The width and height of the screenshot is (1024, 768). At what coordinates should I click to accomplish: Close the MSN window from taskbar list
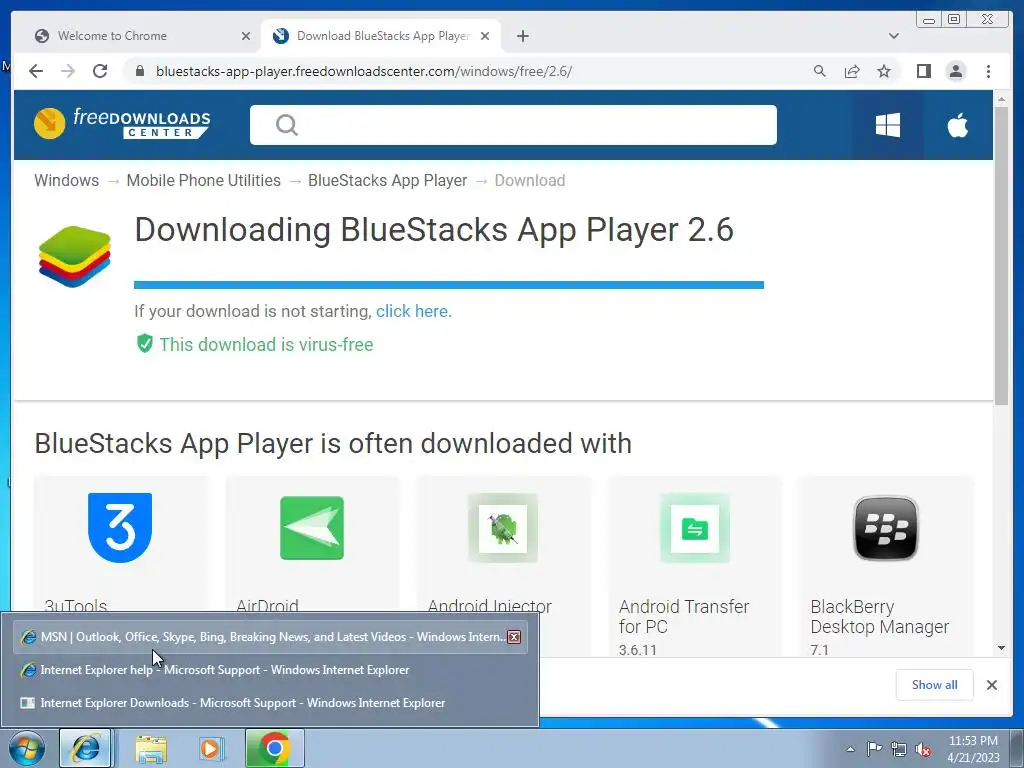[x=514, y=637]
